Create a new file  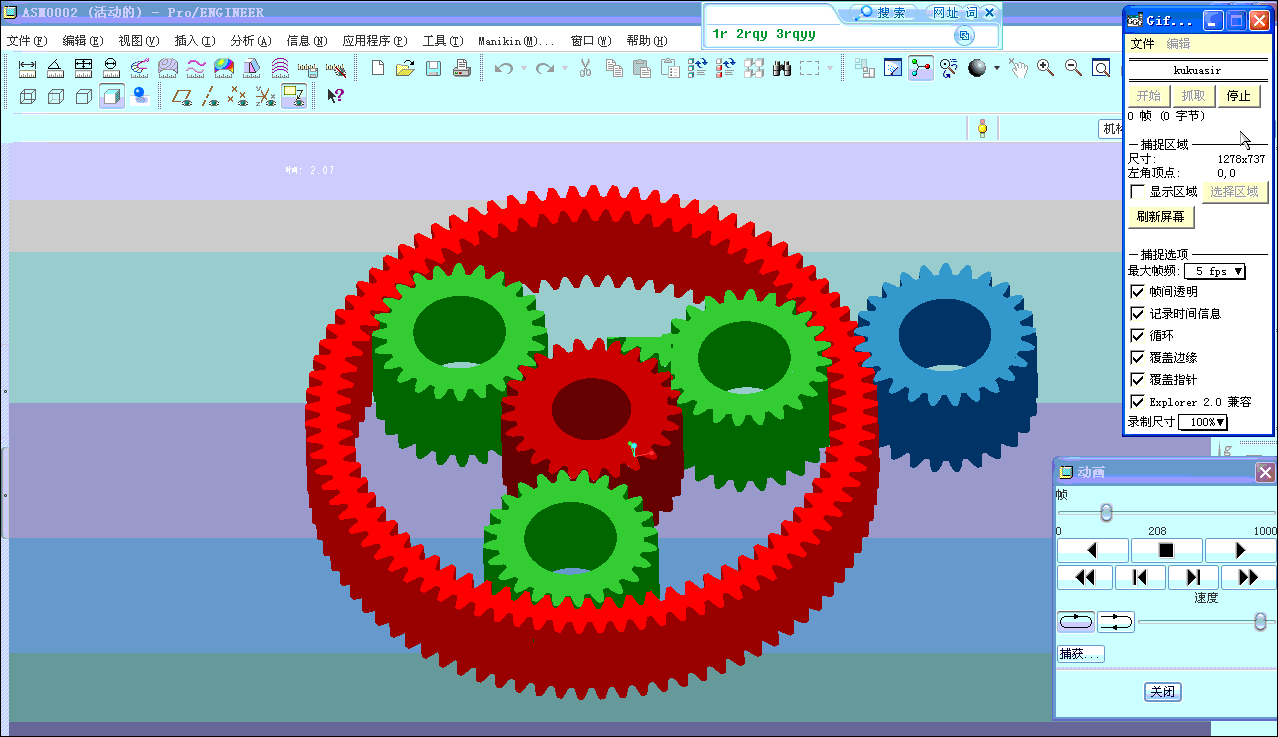click(x=377, y=68)
